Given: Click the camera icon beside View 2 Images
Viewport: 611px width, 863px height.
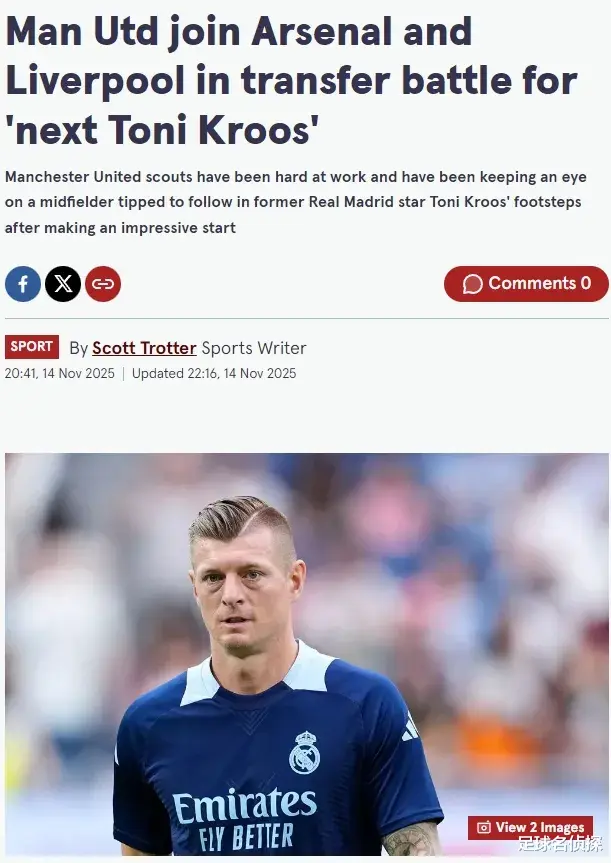Looking at the screenshot, I should 483,827.
